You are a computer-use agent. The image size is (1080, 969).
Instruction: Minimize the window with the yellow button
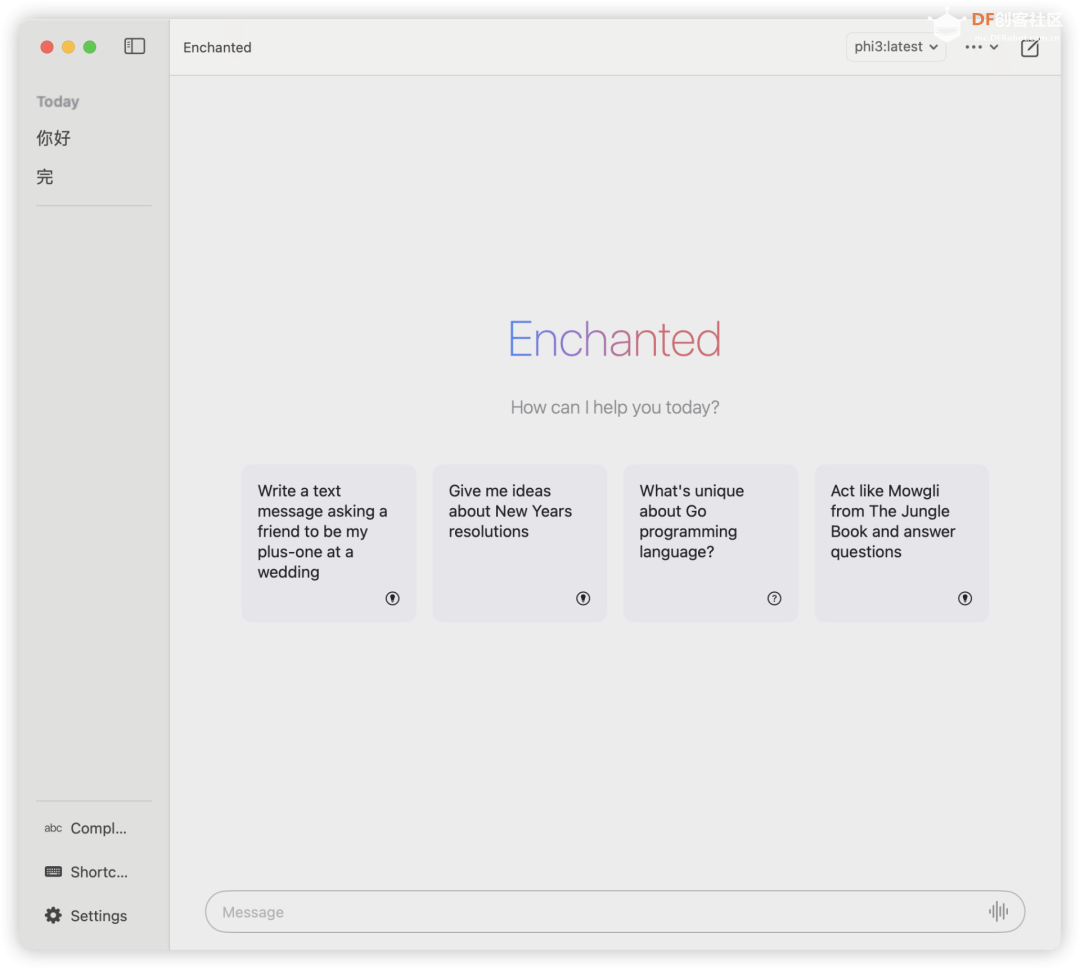pyautogui.click(x=68, y=47)
